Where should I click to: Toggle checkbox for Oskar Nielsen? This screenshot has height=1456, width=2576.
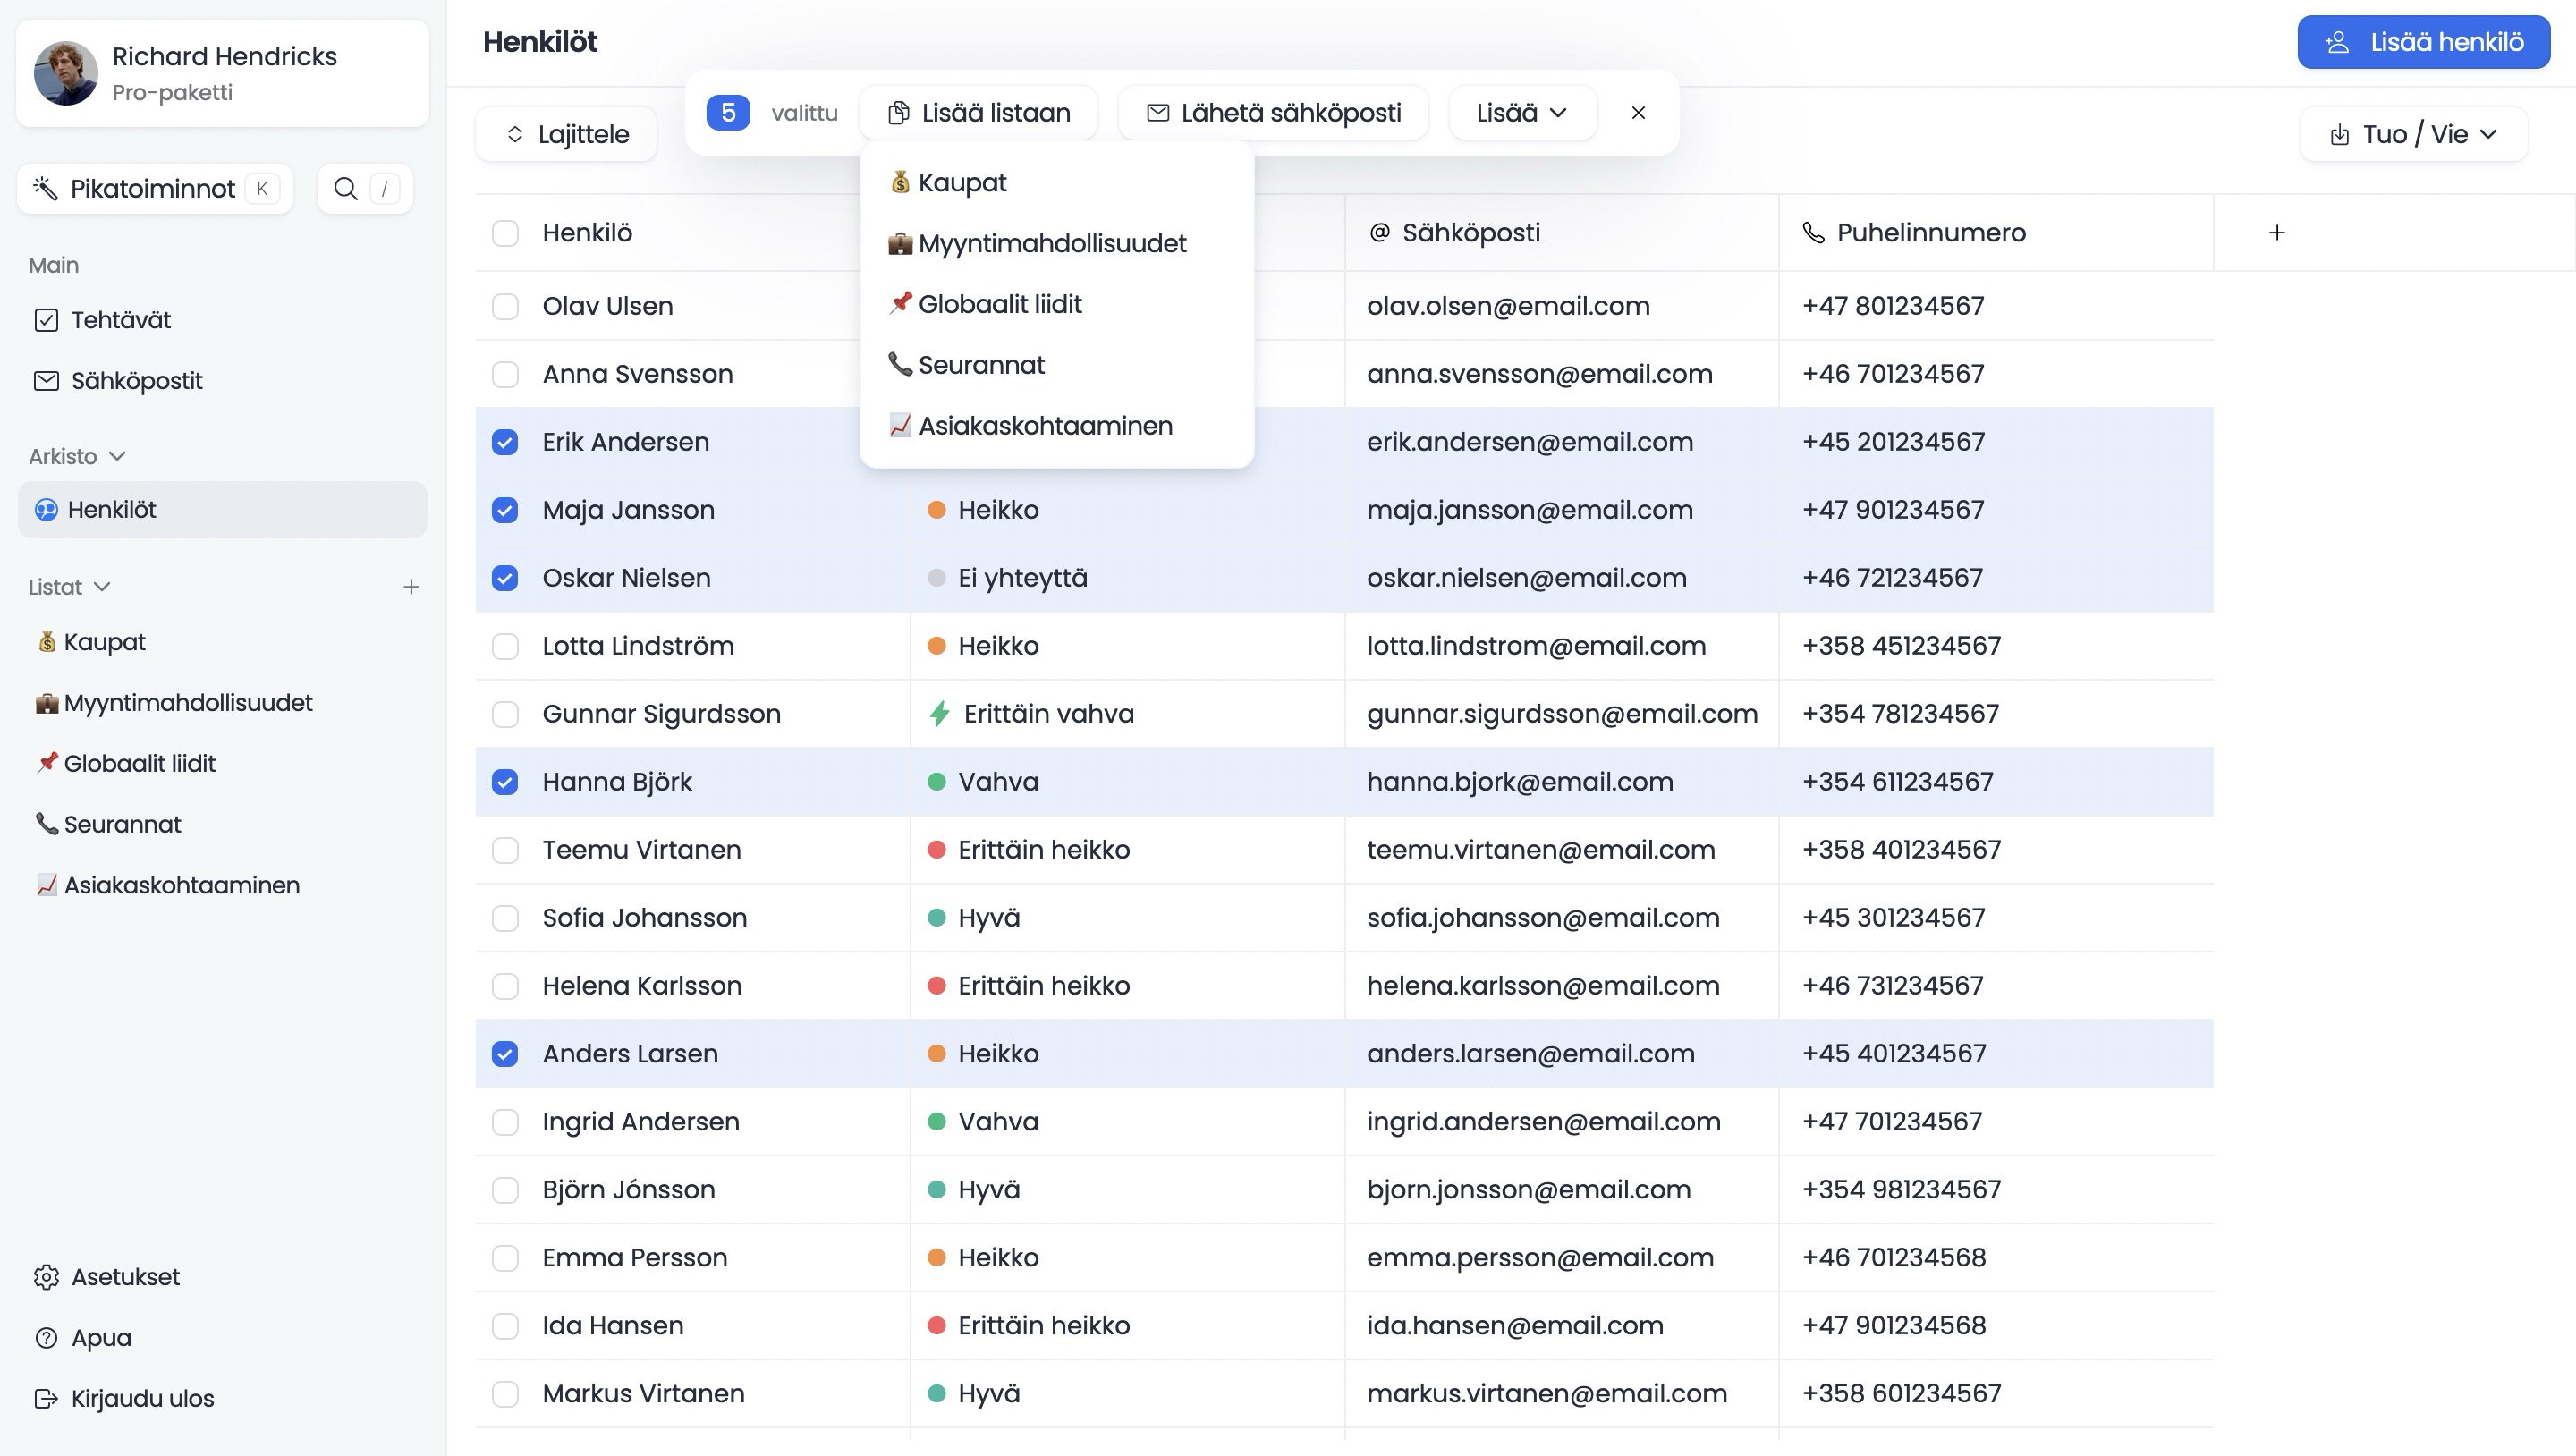tap(504, 577)
